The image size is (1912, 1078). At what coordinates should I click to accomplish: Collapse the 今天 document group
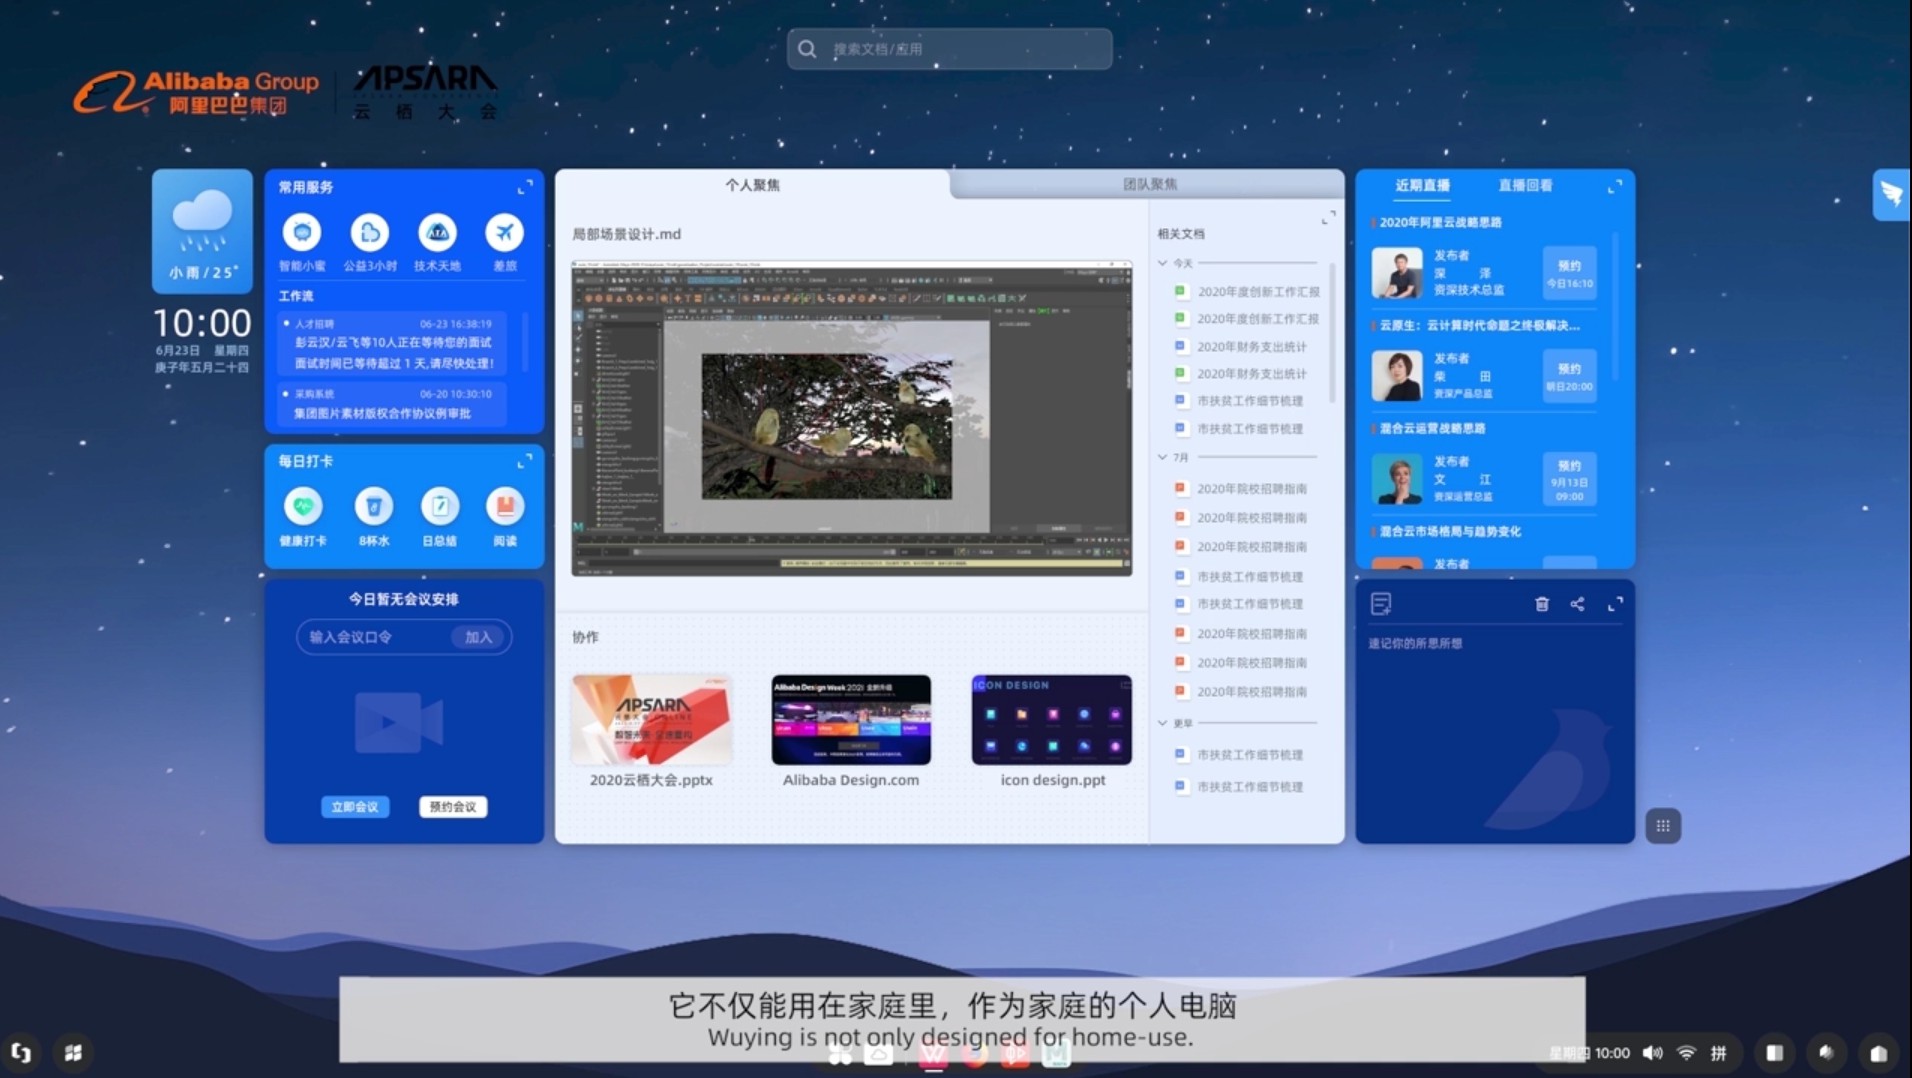tap(1163, 263)
